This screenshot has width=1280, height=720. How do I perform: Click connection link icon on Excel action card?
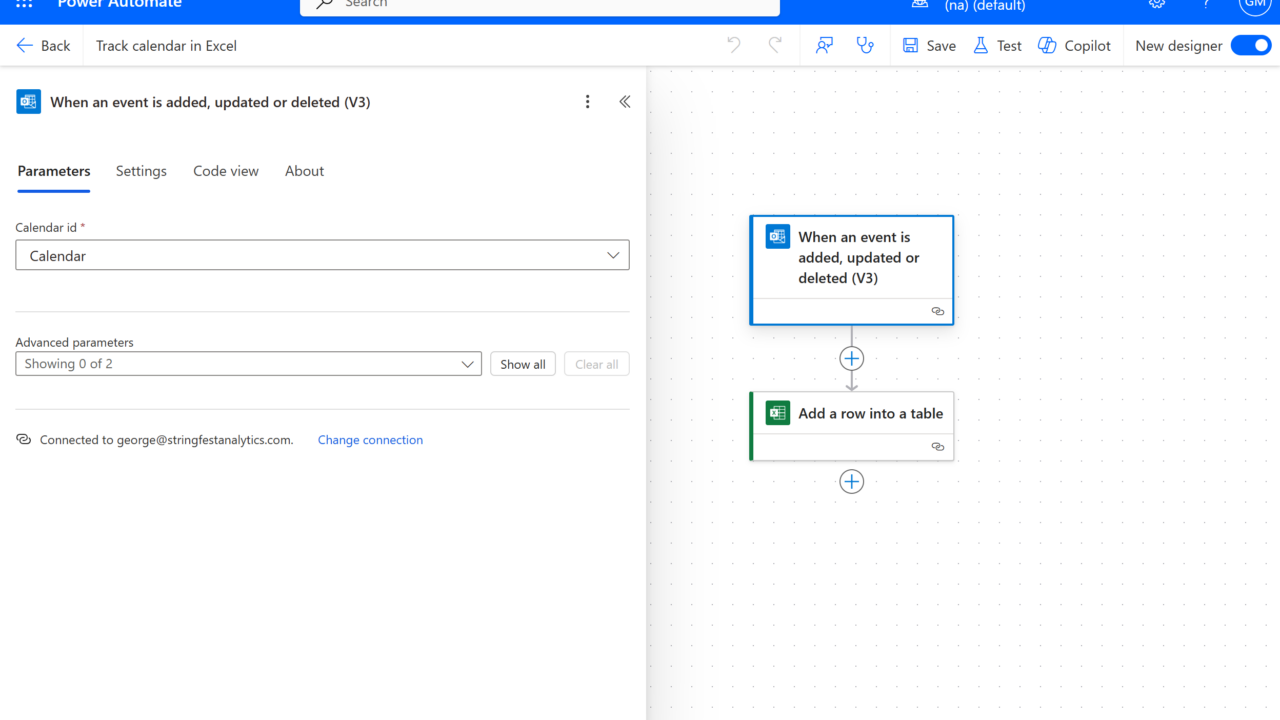click(x=937, y=447)
